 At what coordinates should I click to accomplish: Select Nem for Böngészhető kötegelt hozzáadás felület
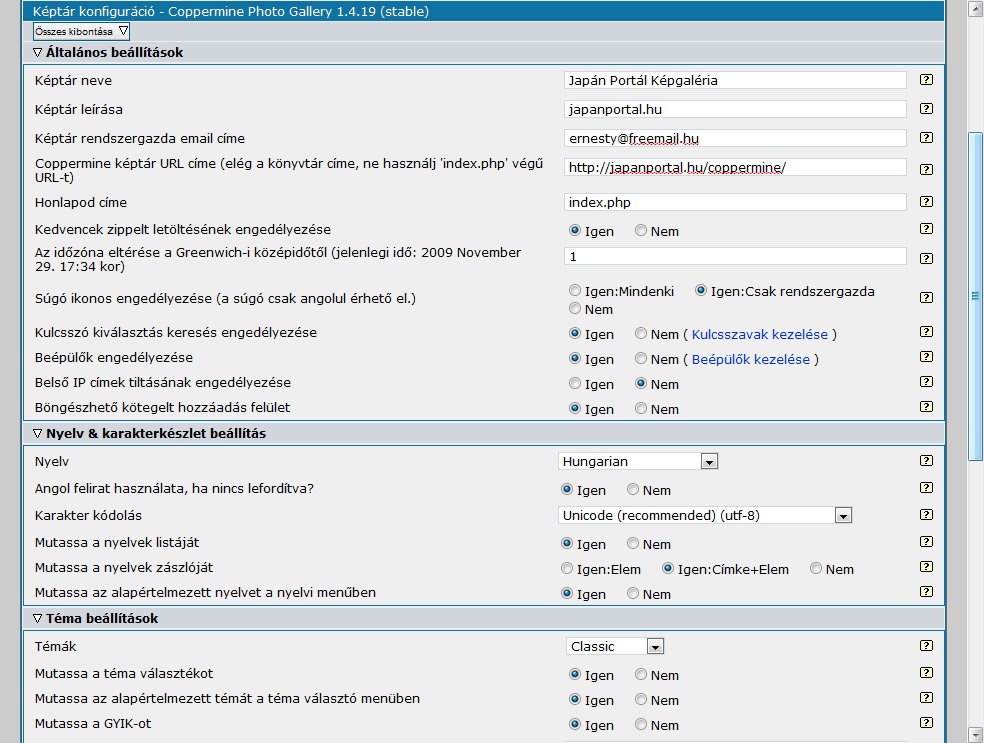[641, 408]
